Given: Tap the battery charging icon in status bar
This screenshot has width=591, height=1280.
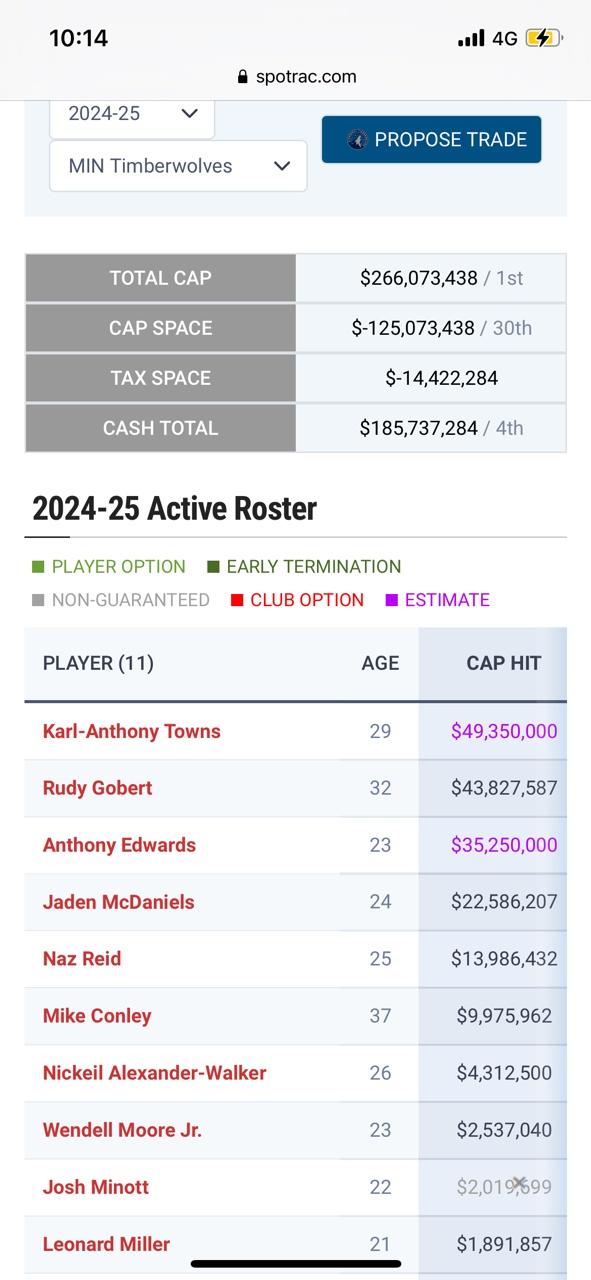Looking at the screenshot, I should pos(544,38).
